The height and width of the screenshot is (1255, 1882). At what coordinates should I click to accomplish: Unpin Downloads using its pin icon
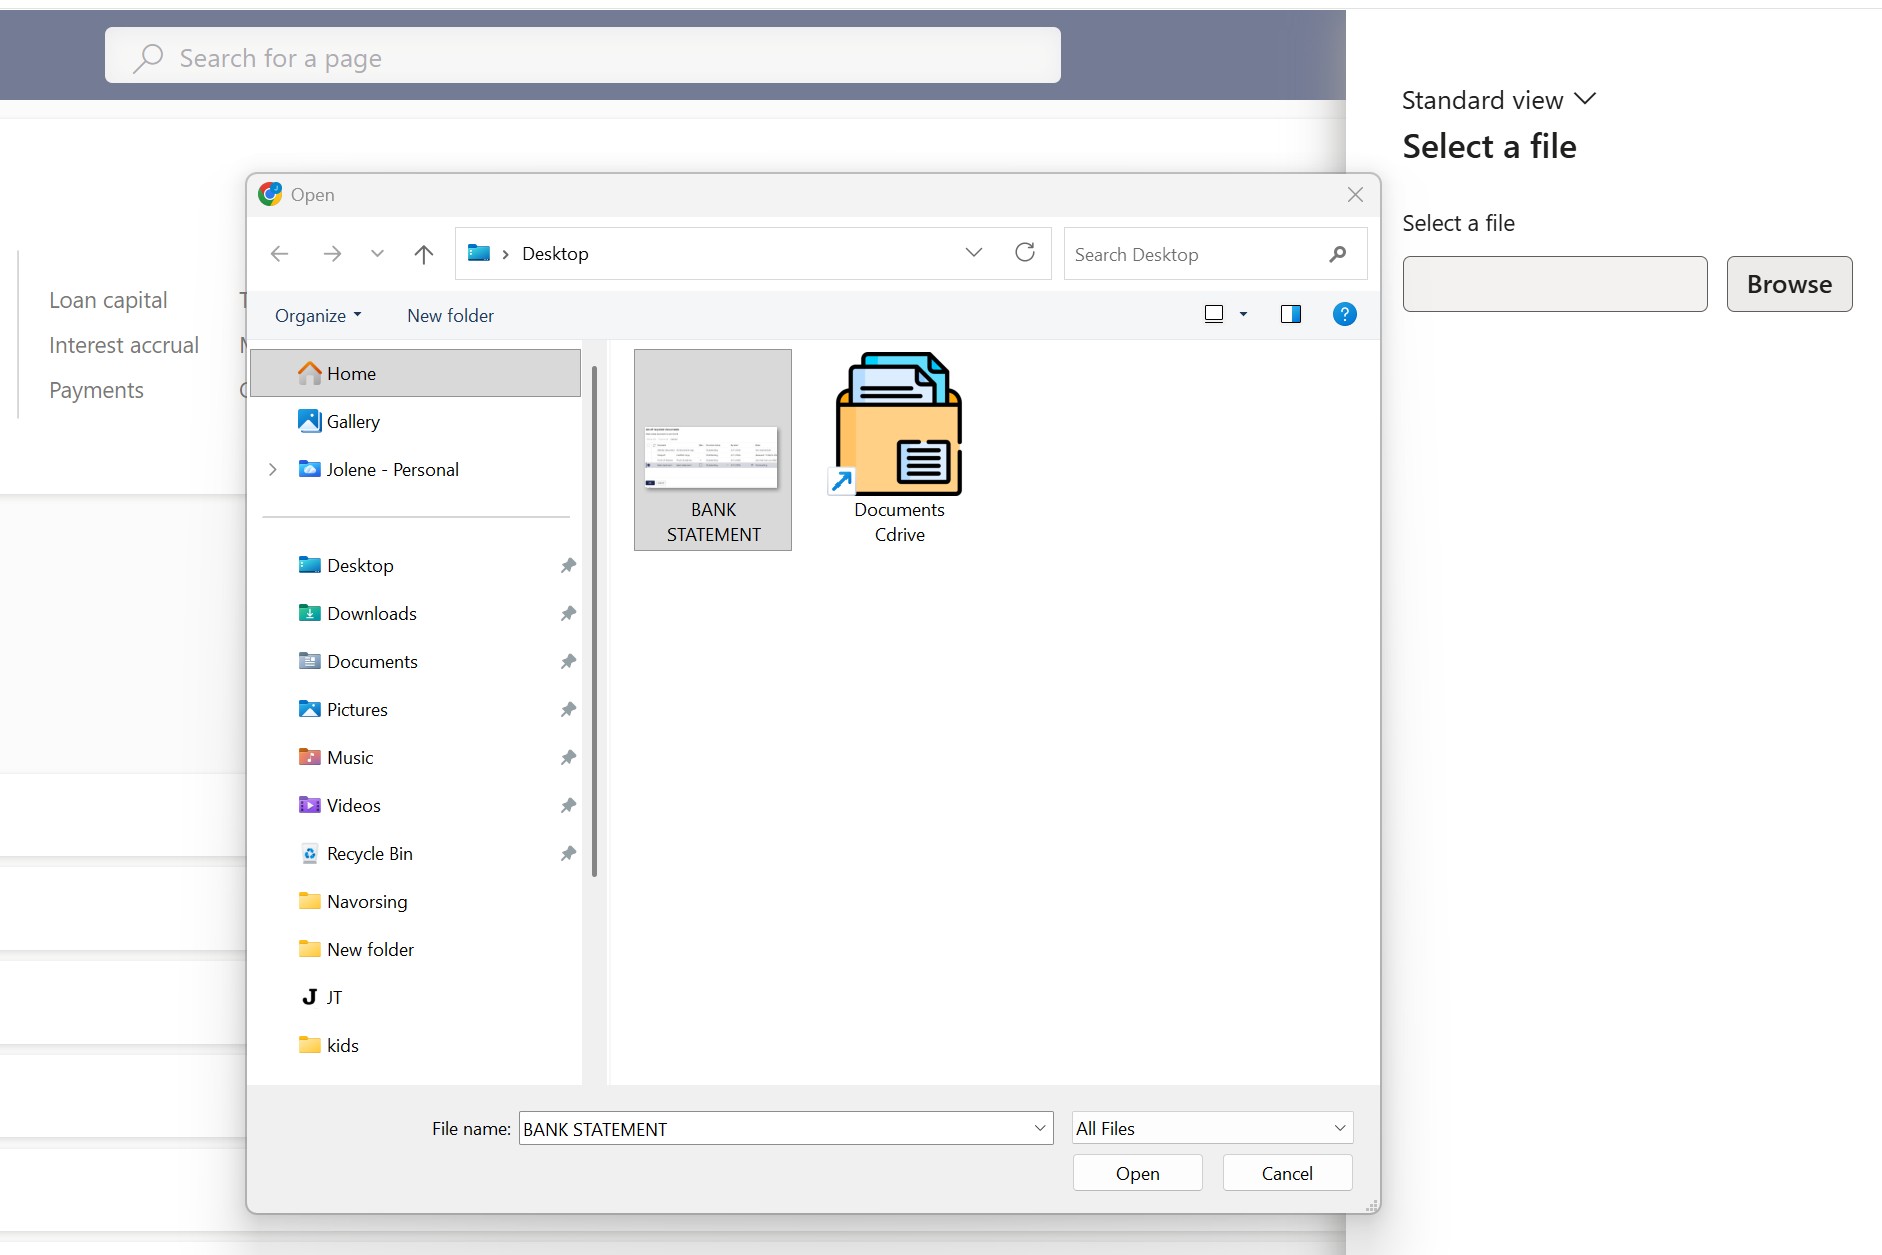point(568,614)
